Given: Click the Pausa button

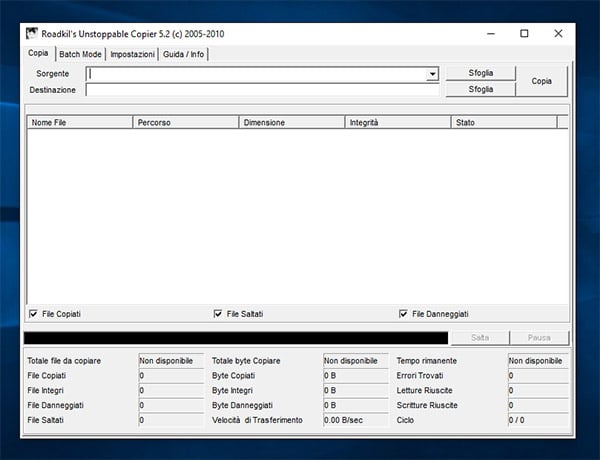Looking at the screenshot, I should pos(539,338).
